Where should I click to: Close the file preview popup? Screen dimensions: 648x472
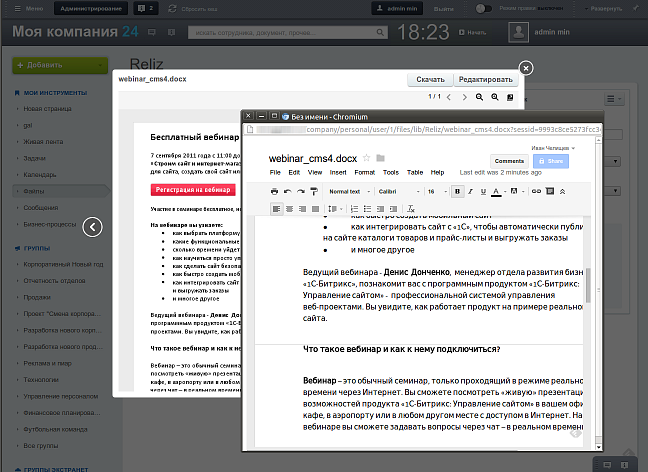[526, 68]
